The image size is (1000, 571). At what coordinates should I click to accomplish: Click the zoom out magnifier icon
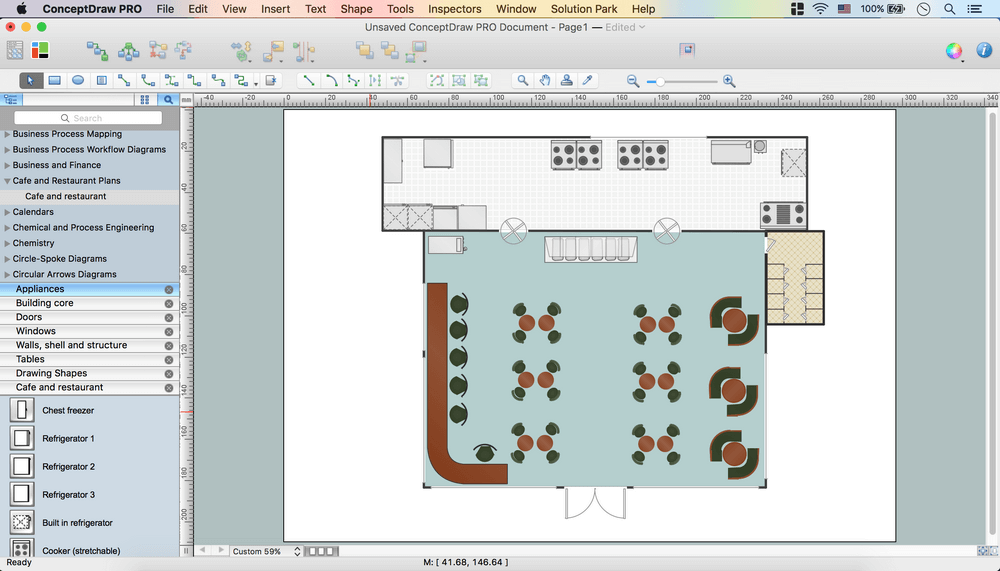click(x=633, y=81)
